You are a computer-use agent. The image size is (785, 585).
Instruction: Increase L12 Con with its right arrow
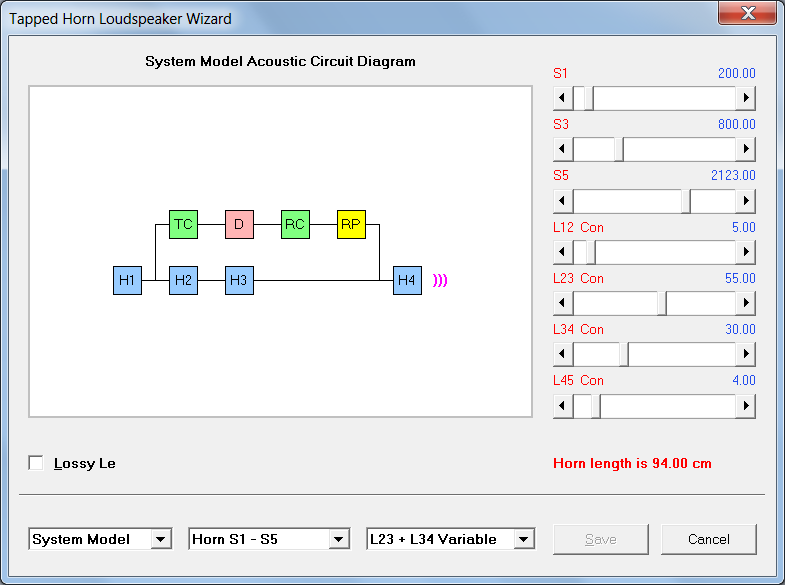pyautogui.click(x=746, y=252)
